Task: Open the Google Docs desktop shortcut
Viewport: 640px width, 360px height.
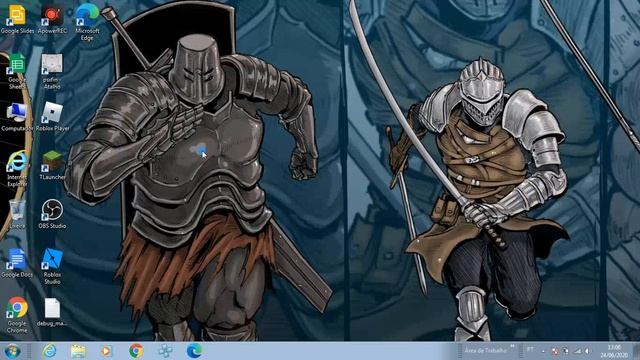Action: [17, 263]
